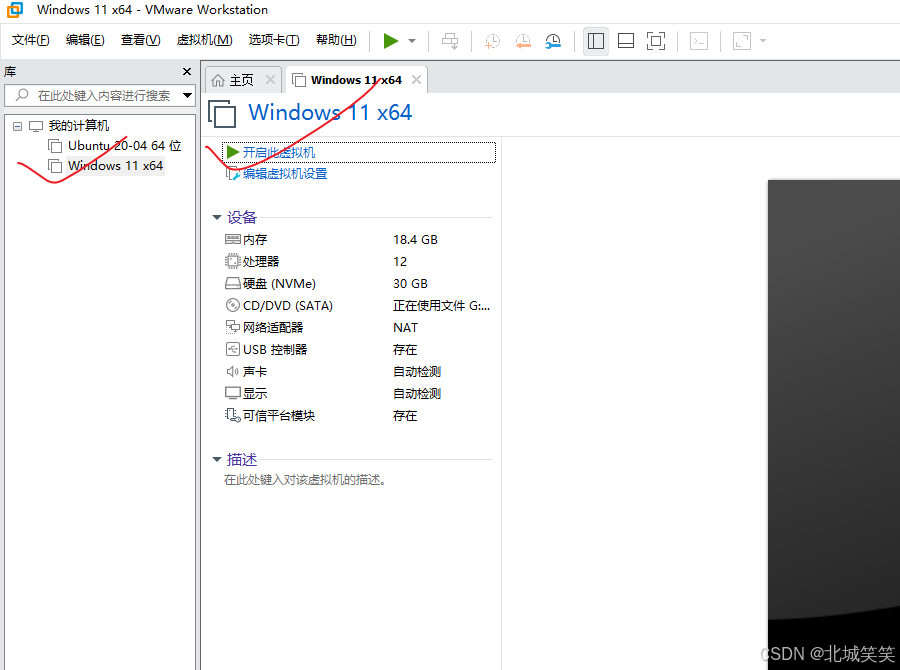The height and width of the screenshot is (670, 900).
Task: Click the 30 GB disk size value
Action: pos(410,284)
